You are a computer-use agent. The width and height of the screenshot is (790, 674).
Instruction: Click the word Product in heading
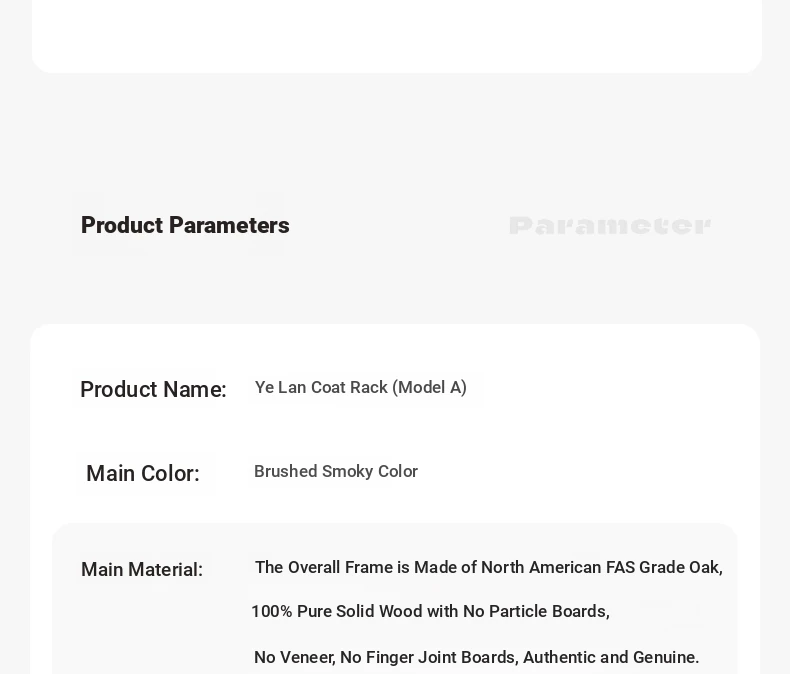pos(122,225)
